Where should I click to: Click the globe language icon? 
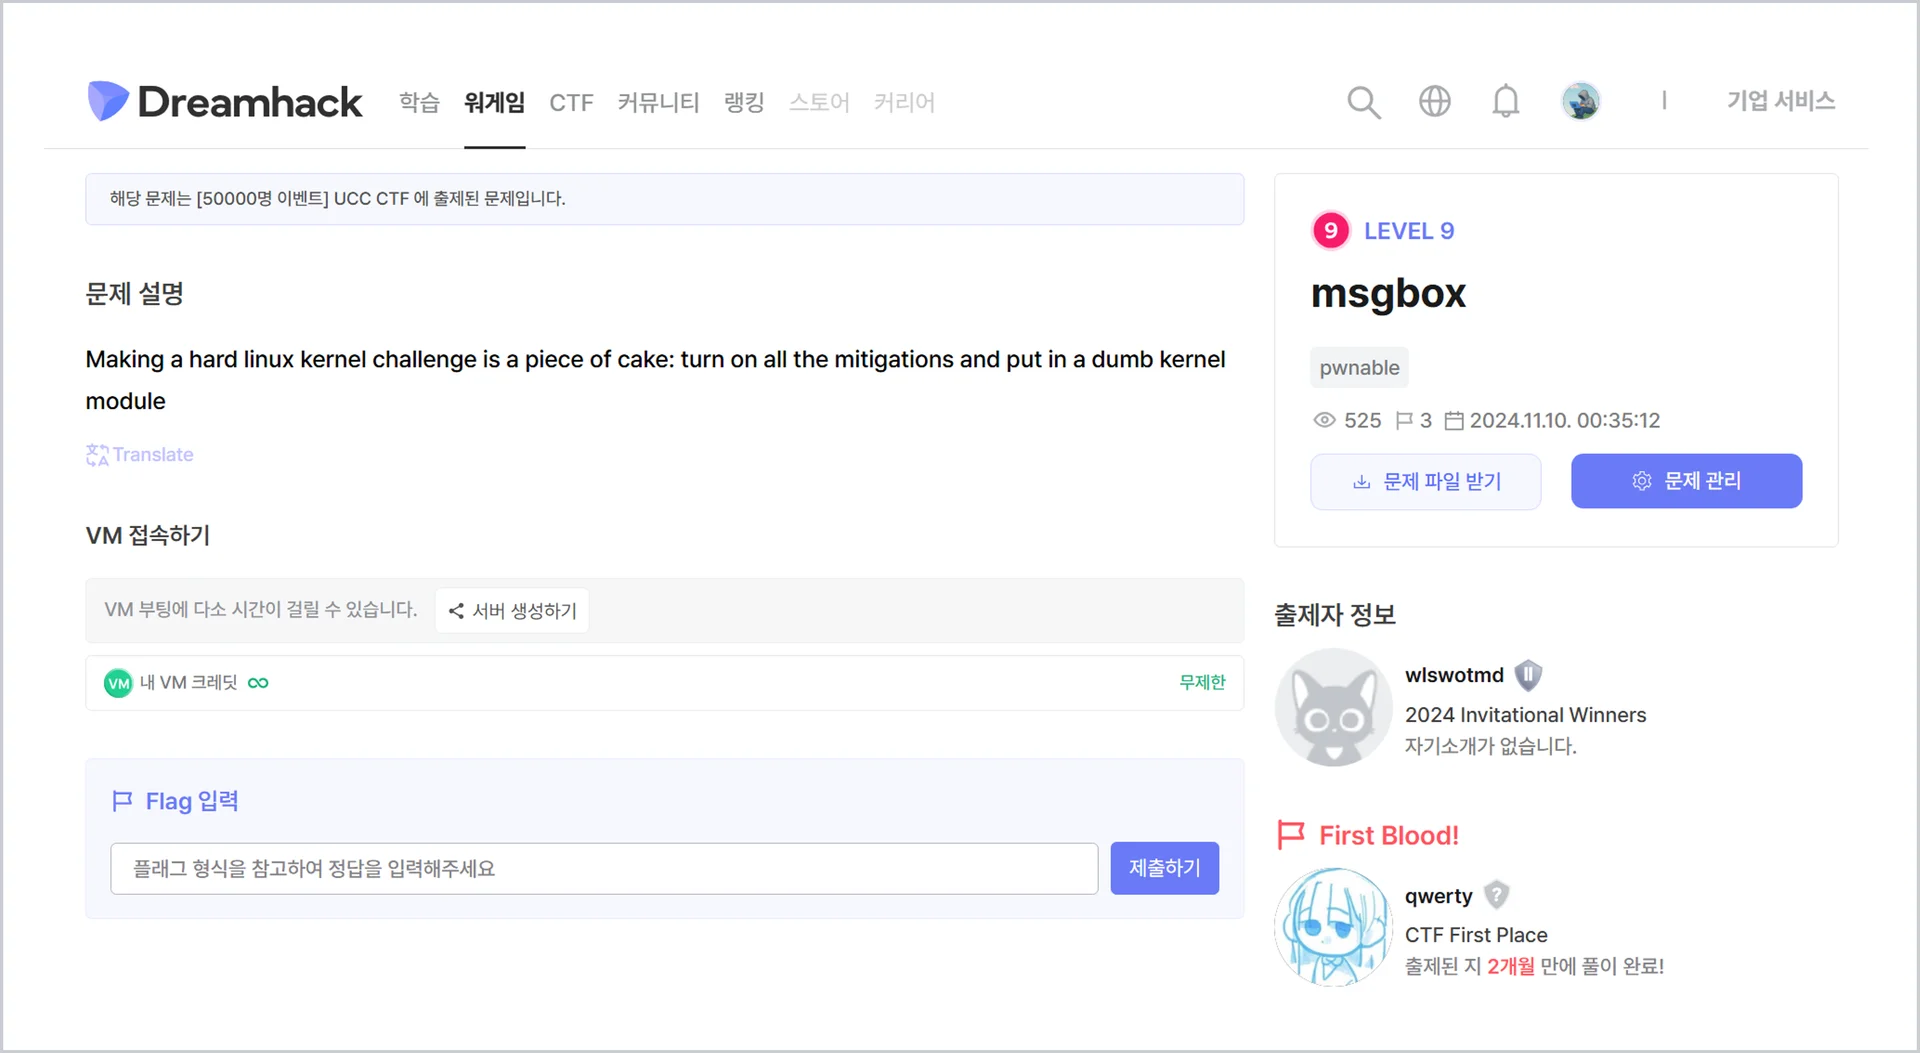pos(1434,101)
